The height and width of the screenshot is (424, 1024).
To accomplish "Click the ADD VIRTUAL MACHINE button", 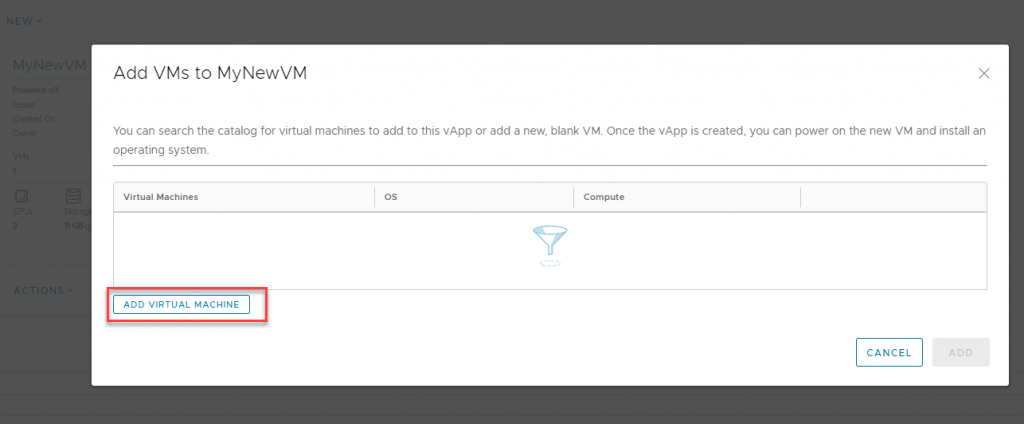I will pyautogui.click(x=181, y=304).
